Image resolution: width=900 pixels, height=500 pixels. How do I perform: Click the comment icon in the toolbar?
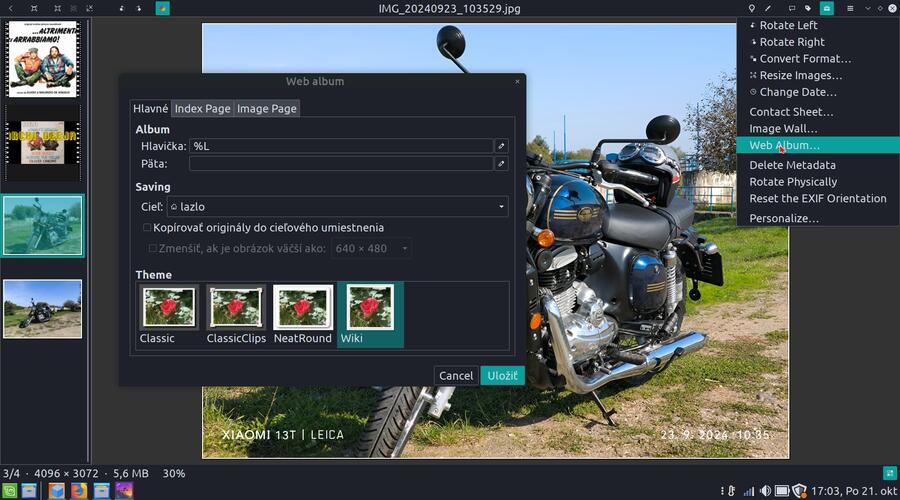coord(791,8)
